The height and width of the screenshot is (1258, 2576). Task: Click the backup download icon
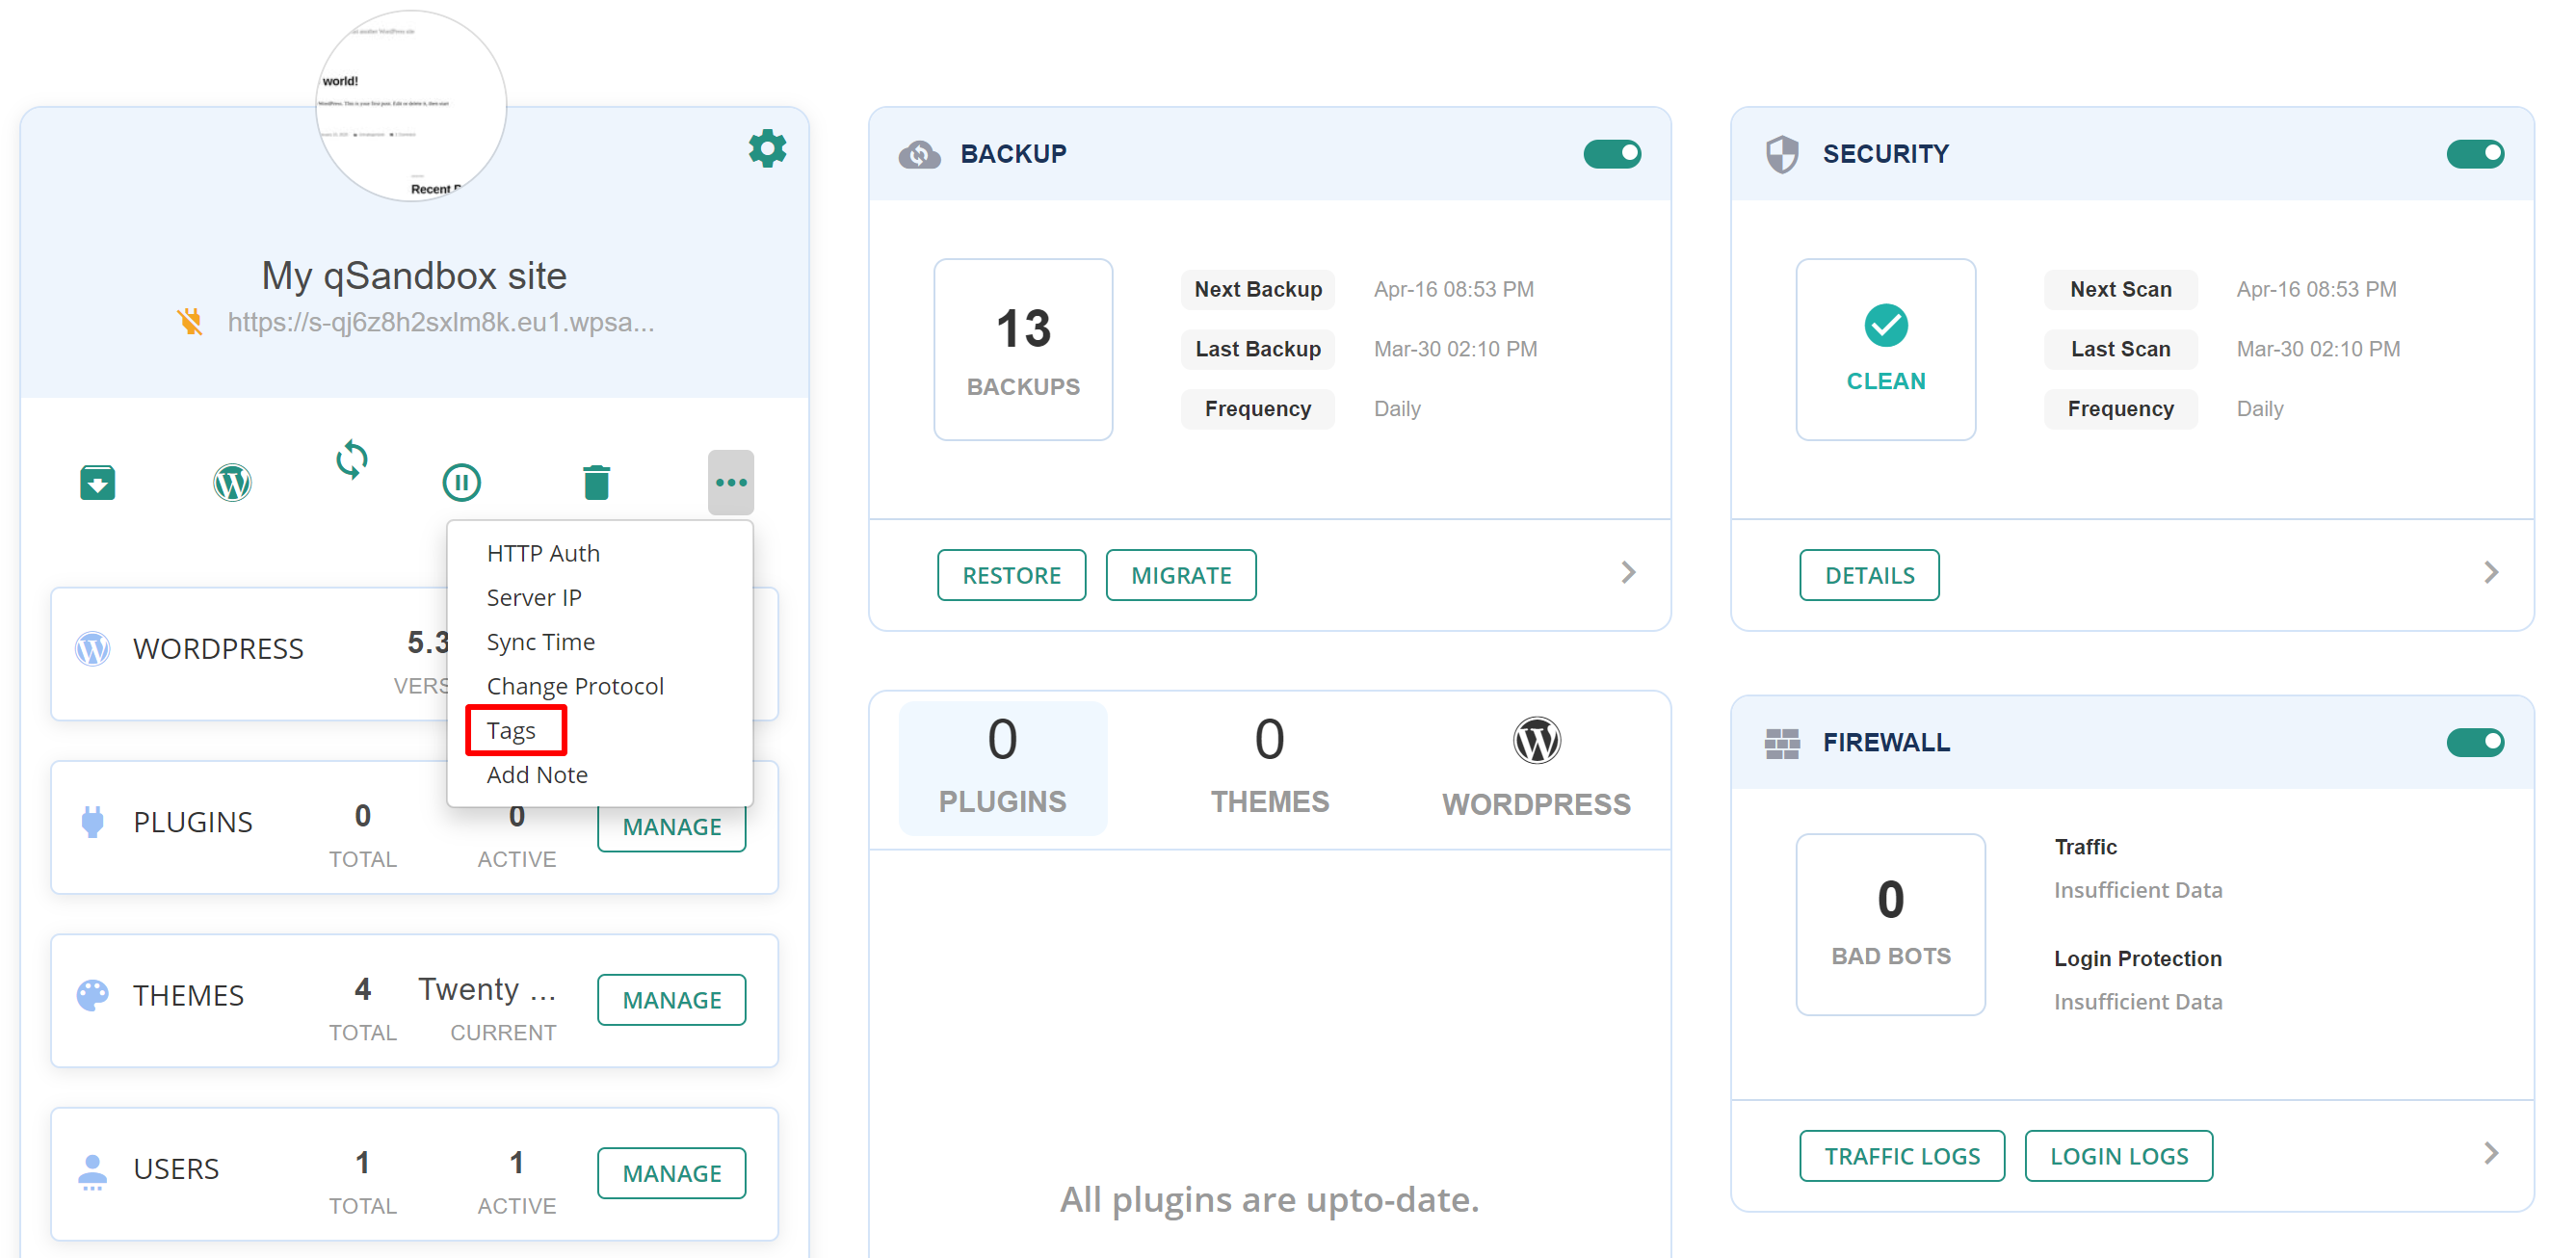click(x=97, y=483)
